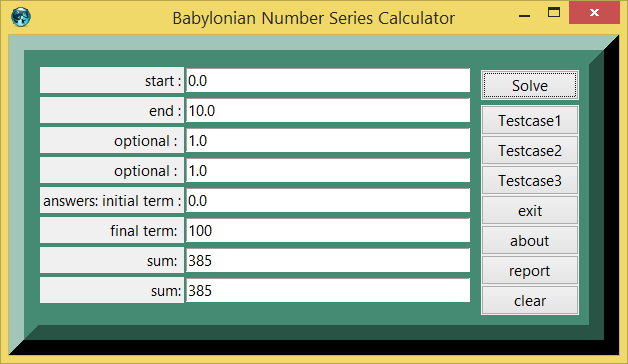Viewport: 628px width, 364px height.
Task: Click the first sum result field
Action: (328, 261)
